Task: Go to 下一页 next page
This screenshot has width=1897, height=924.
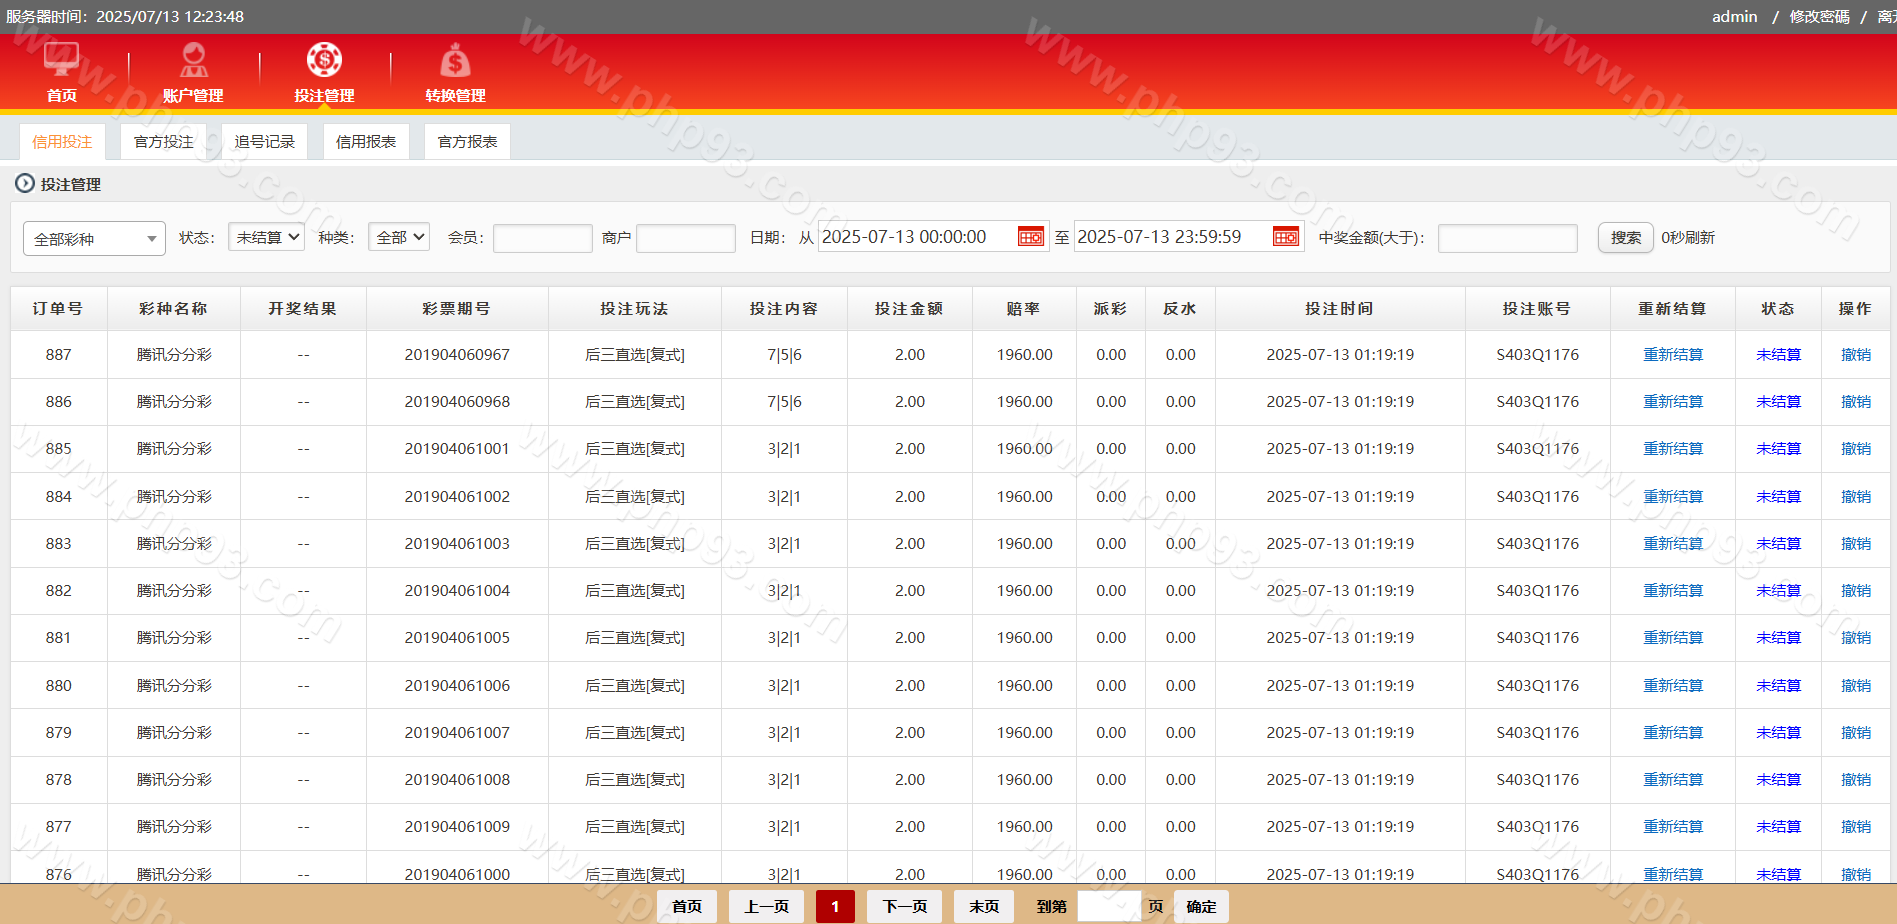Action: [904, 906]
